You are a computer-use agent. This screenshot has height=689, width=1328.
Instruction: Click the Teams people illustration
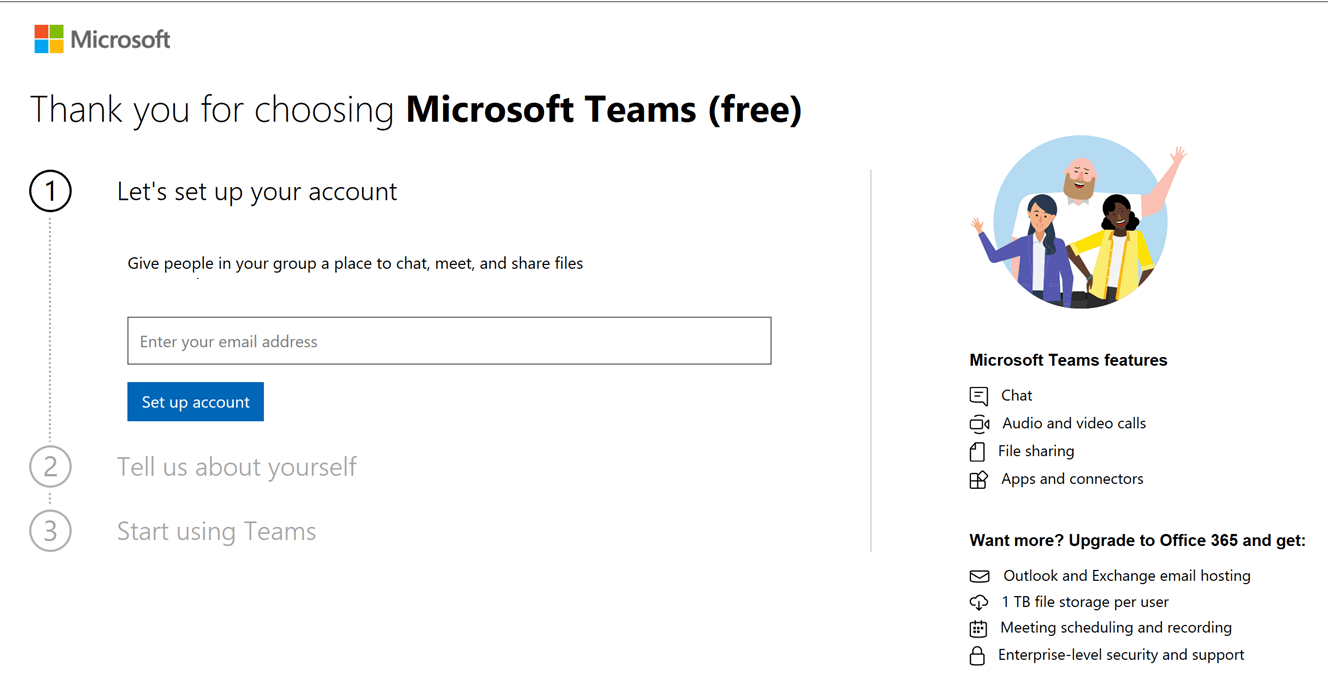pos(1078,223)
